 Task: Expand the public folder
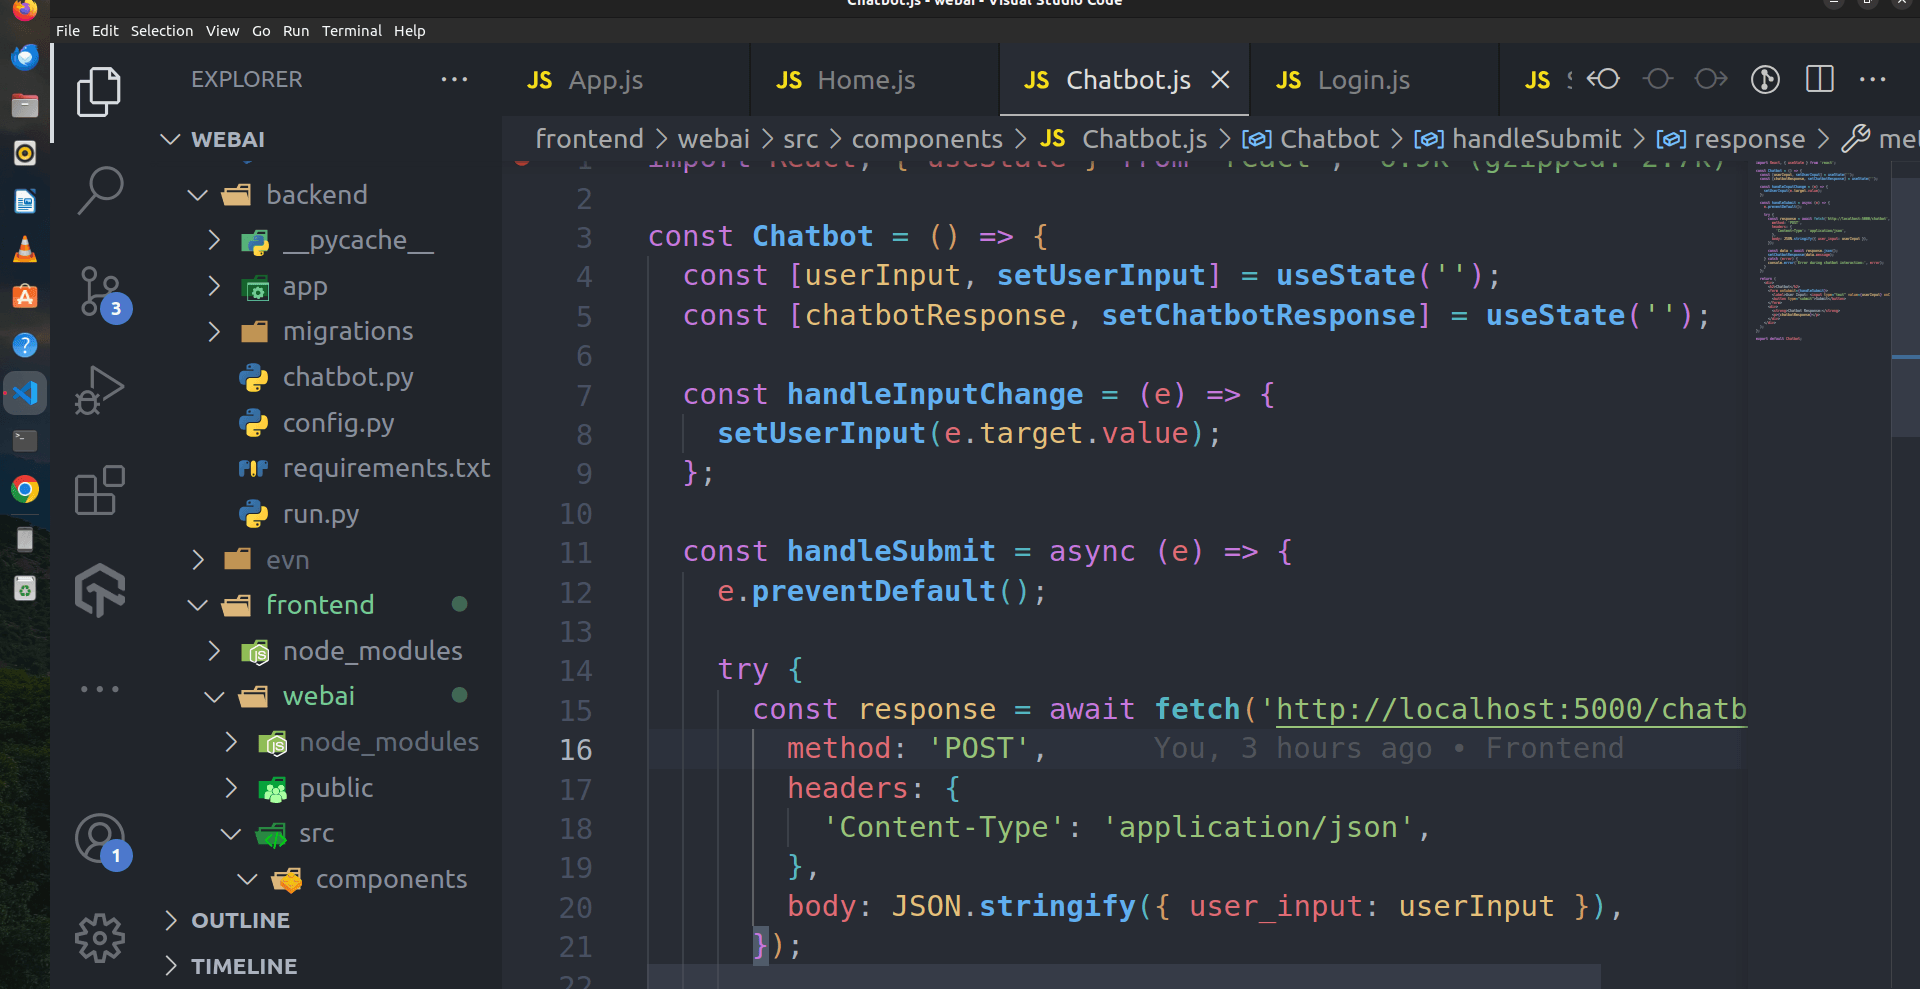pyautogui.click(x=231, y=788)
